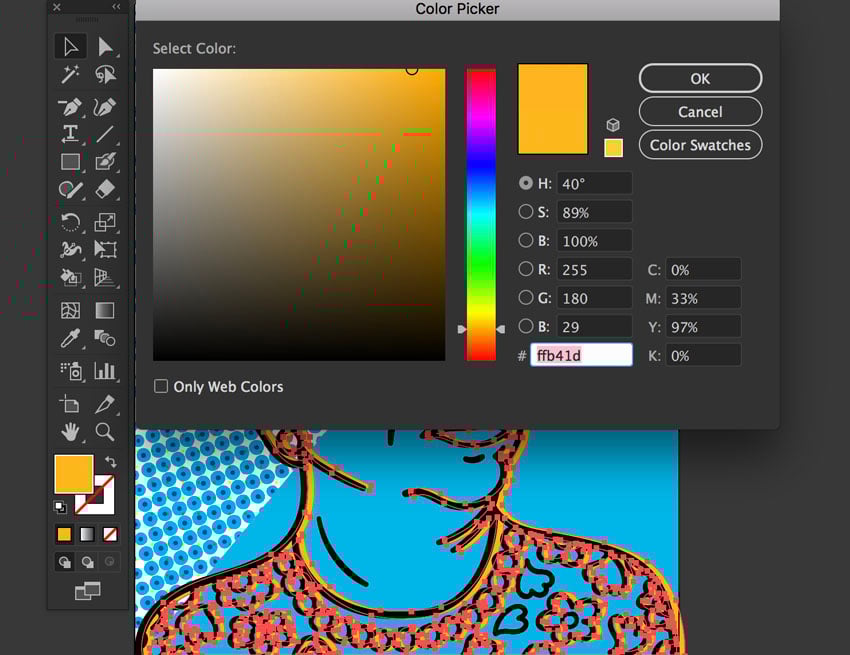Select the Warp tool
The height and width of the screenshot is (655, 850).
pyautogui.click(x=70, y=249)
